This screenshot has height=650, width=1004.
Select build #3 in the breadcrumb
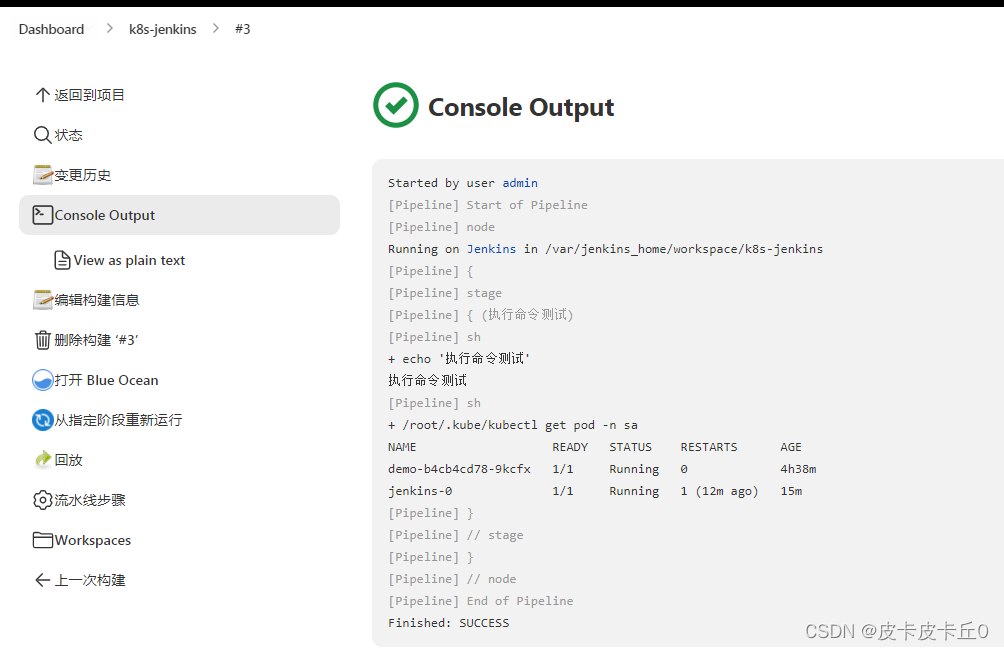(x=243, y=29)
